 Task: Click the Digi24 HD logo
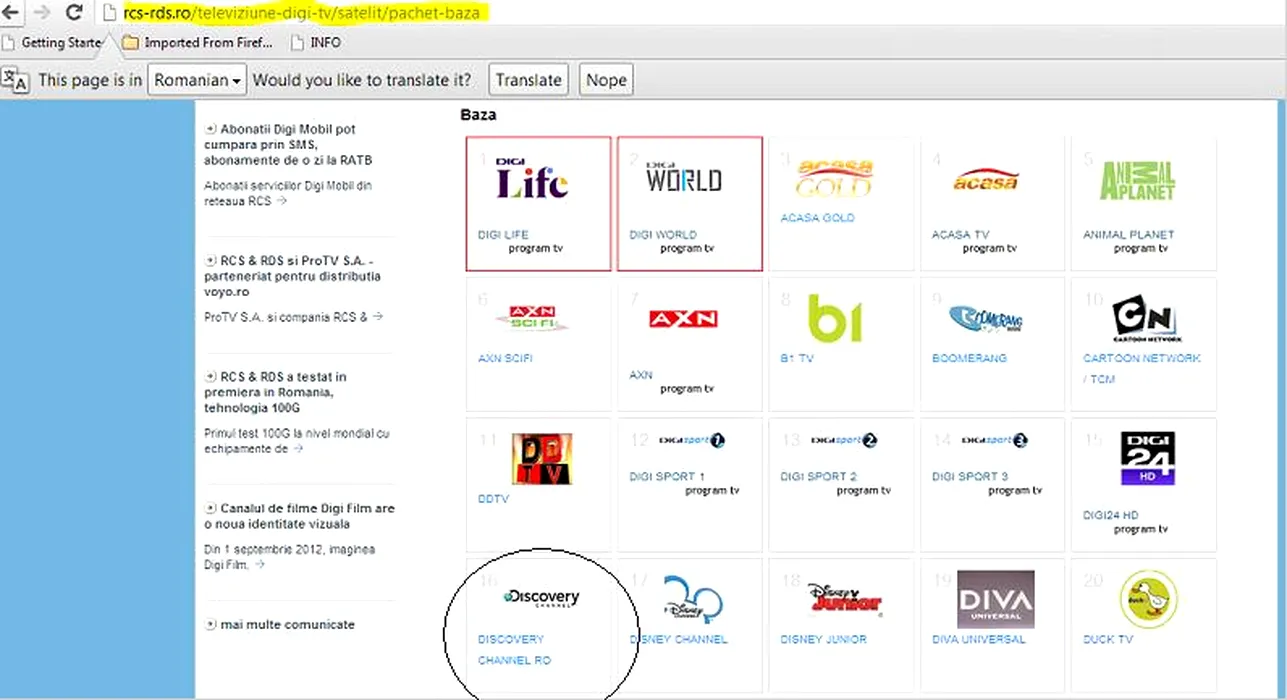[1147, 459]
